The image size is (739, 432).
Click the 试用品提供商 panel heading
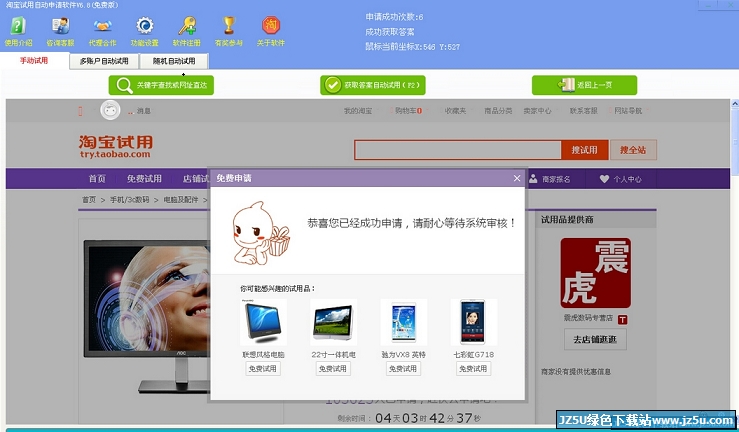[567, 220]
